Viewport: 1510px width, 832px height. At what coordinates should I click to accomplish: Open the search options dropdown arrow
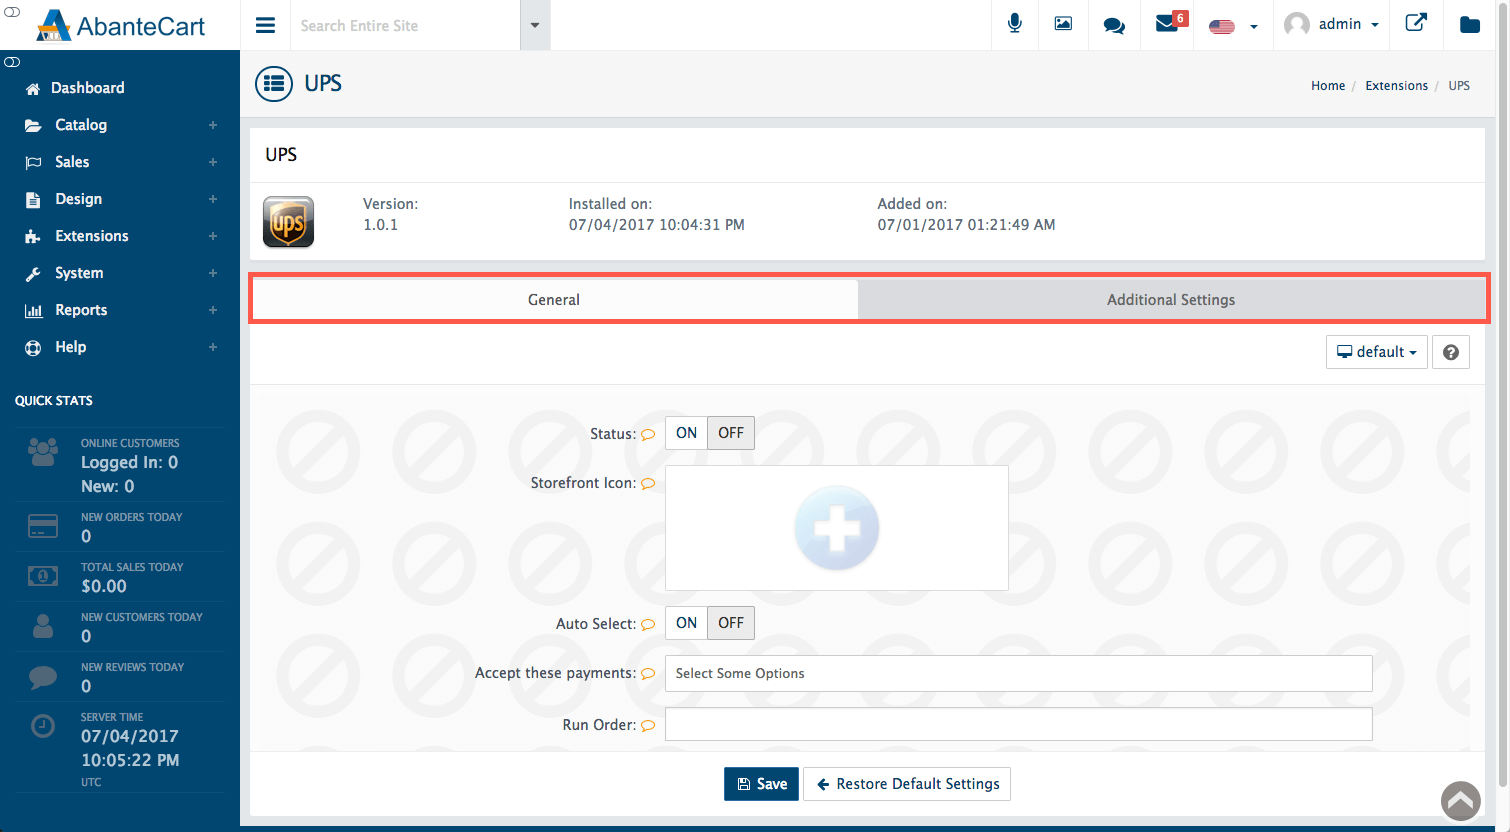(535, 25)
